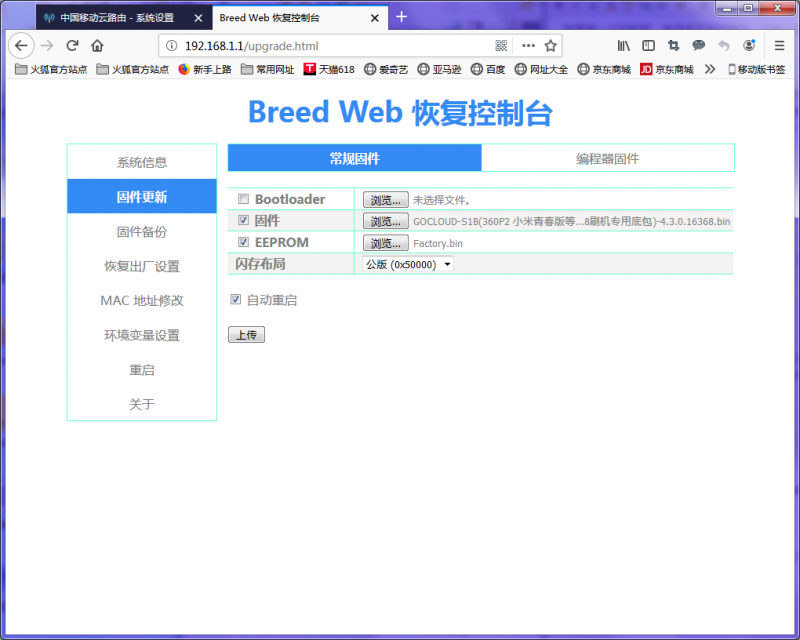
Task: Open the 亚马逊 bookmark
Action: tap(439, 69)
